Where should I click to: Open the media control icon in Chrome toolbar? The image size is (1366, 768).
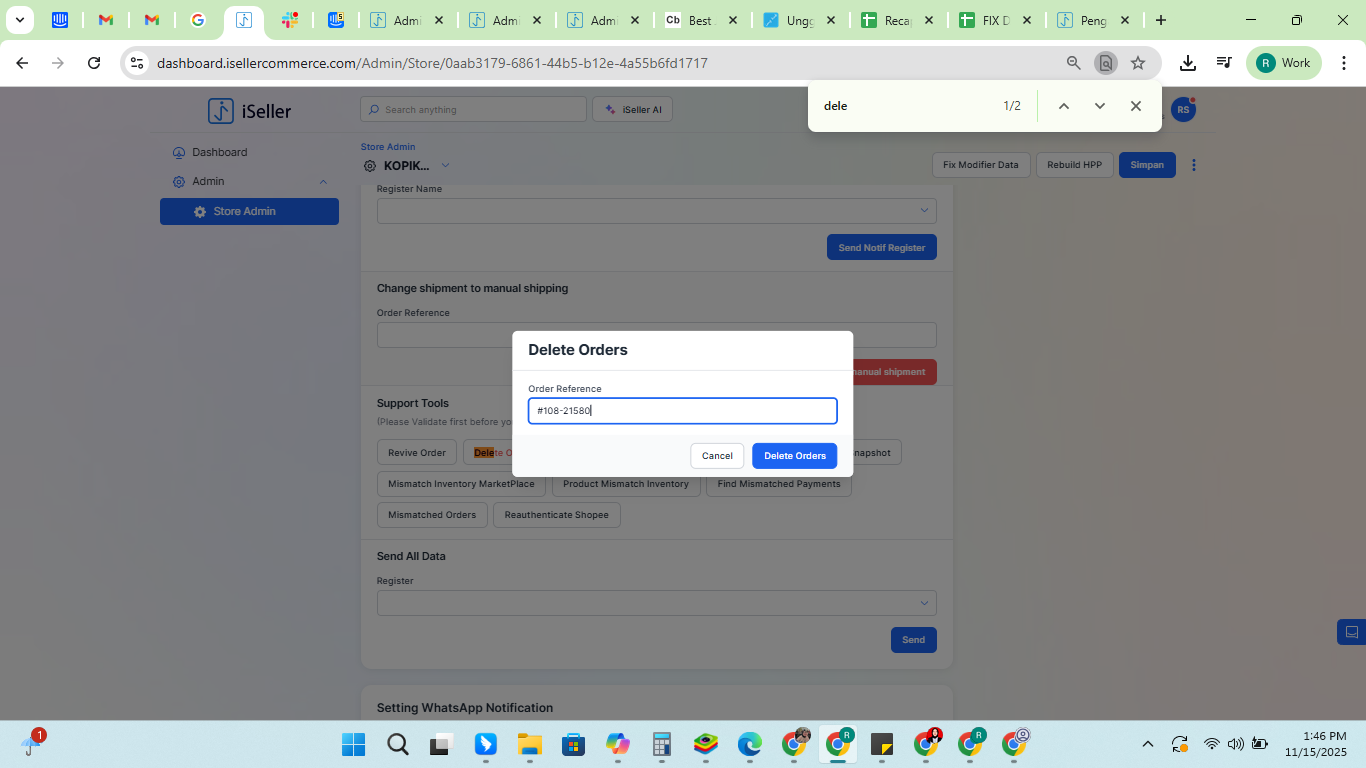pyautogui.click(x=1223, y=63)
